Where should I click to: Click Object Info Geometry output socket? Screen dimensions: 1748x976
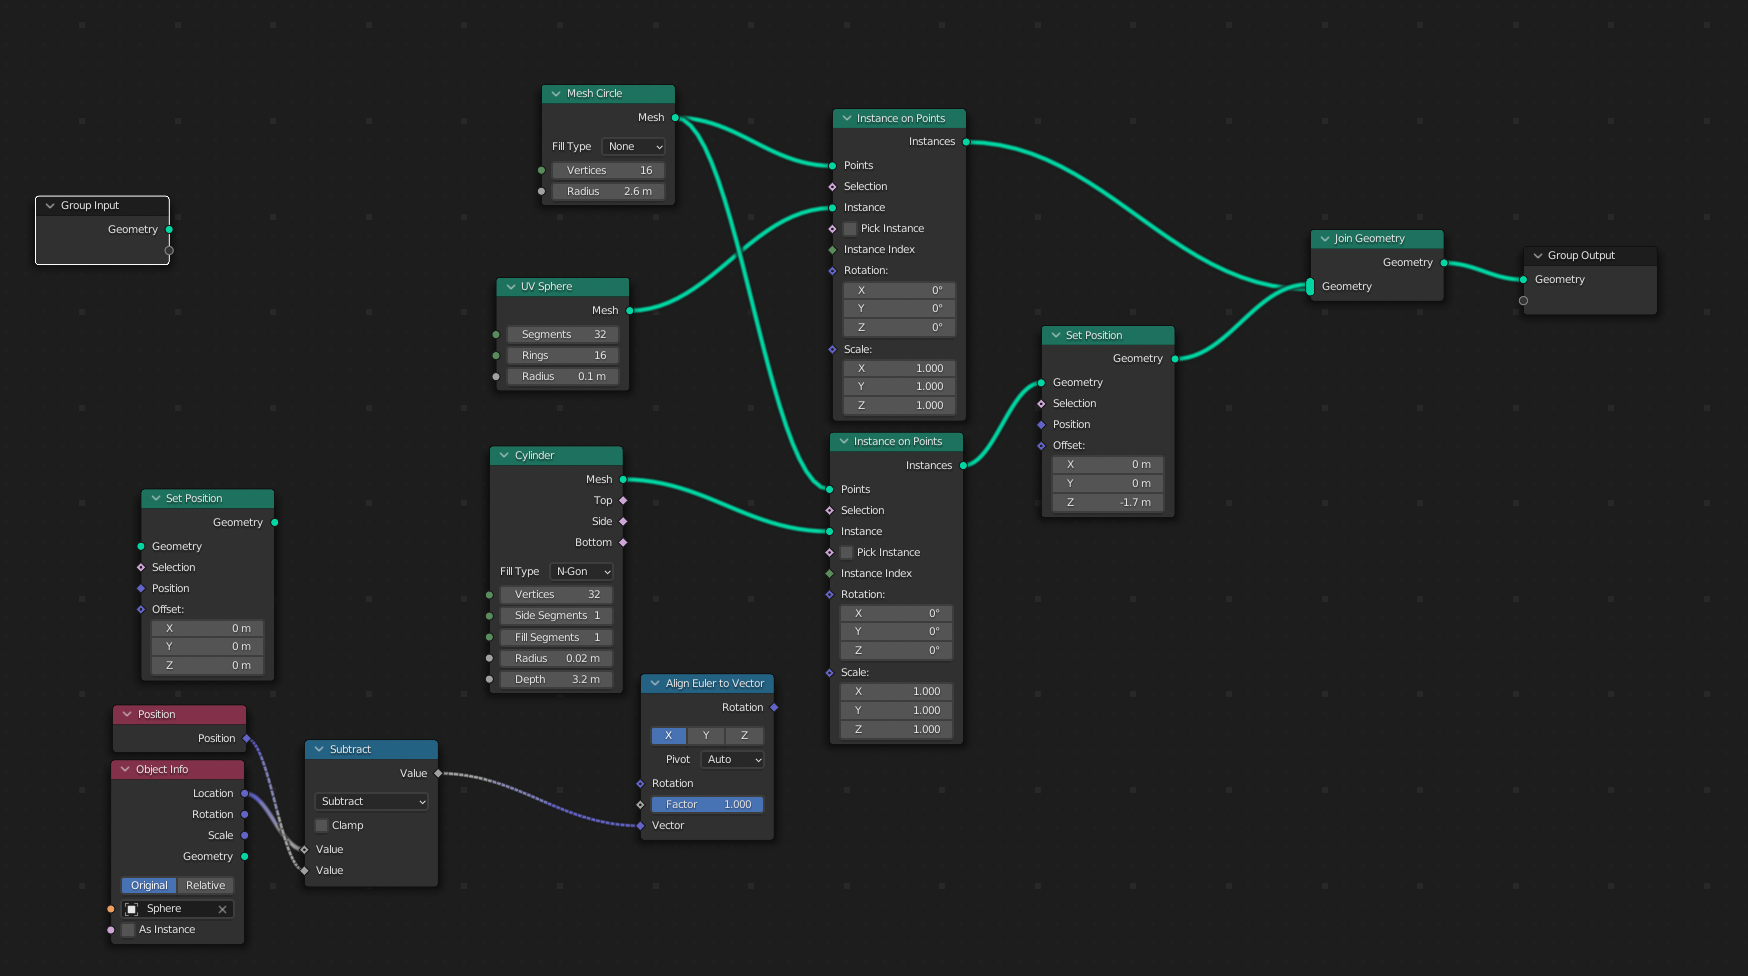244,857
